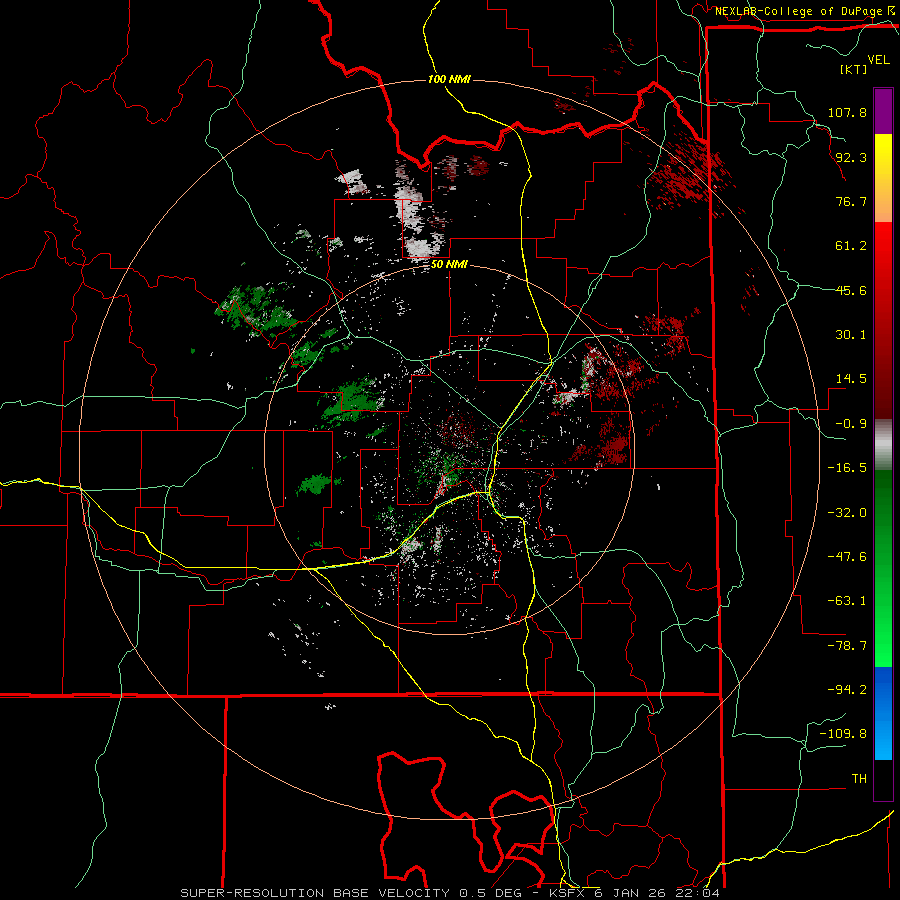Select the 76.7 value on velocity scale
This screenshot has width=900, height=900.
851,201
